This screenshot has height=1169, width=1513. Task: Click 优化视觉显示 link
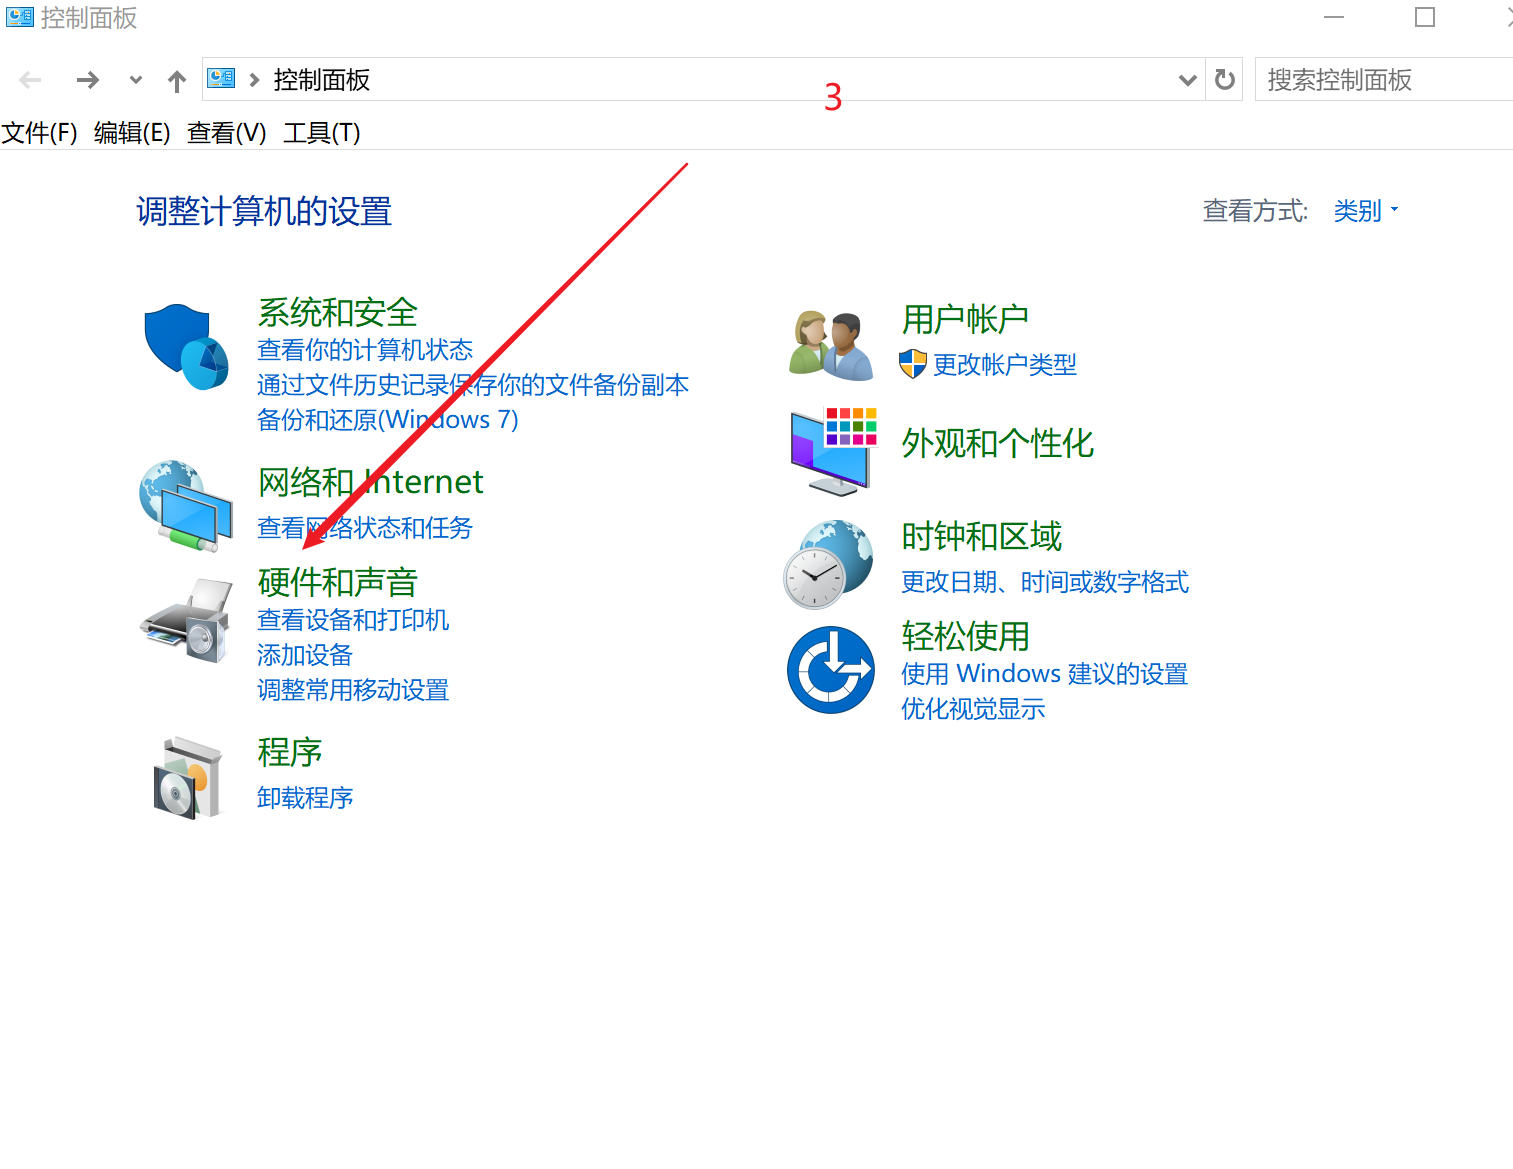pos(973,709)
